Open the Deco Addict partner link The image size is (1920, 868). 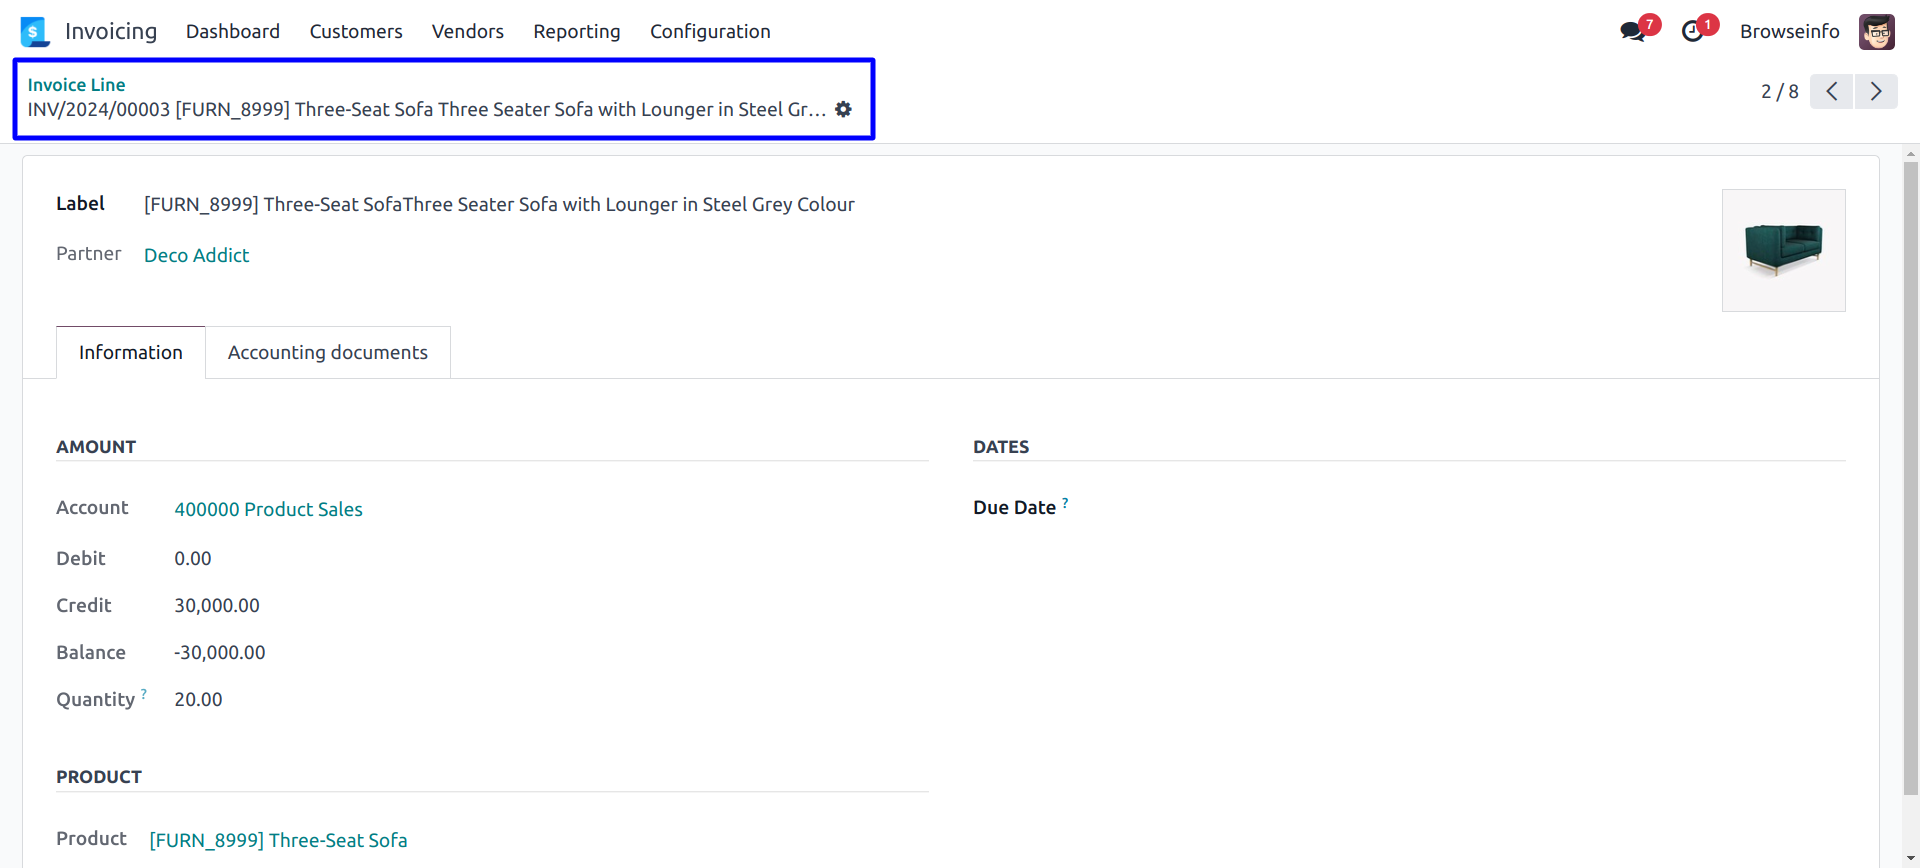tap(197, 256)
